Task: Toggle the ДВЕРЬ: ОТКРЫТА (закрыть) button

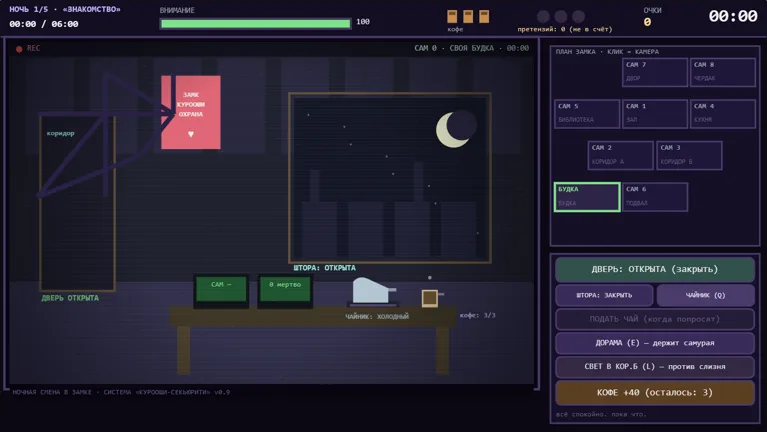Action: 654,269
